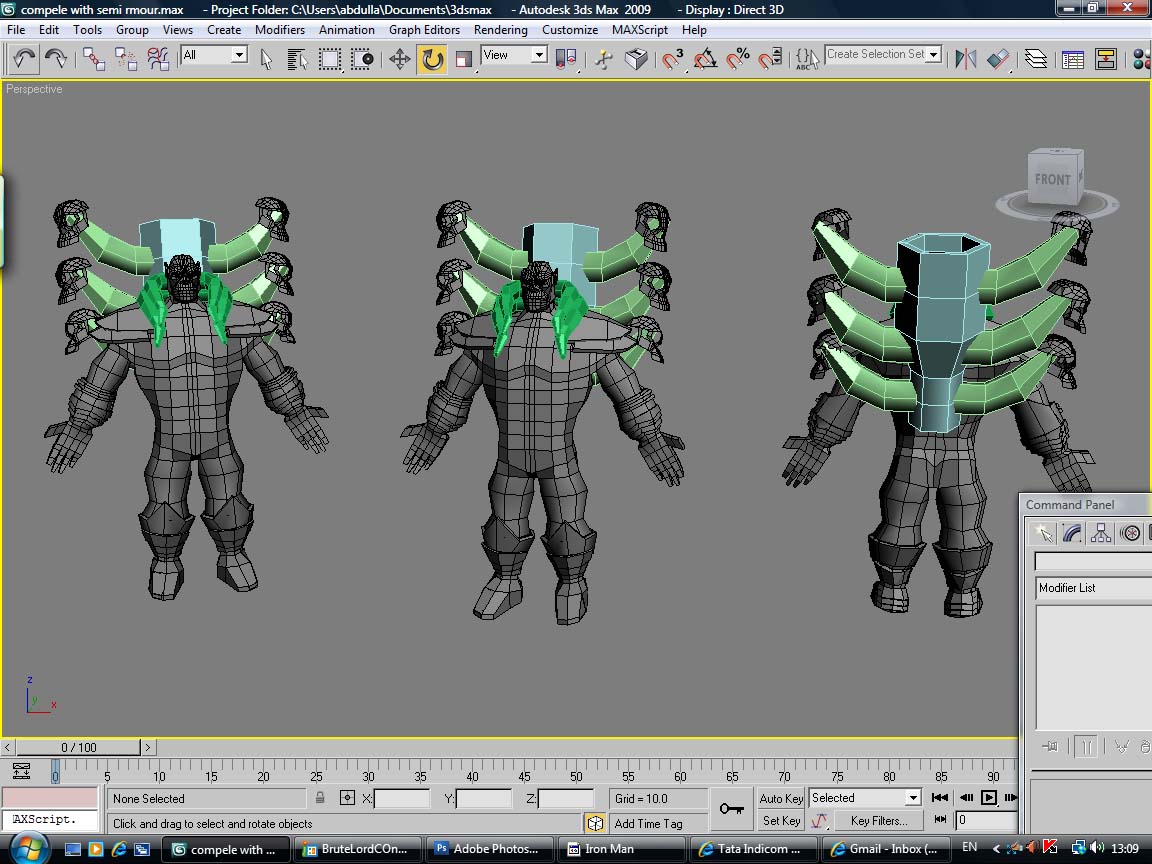The width and height of the screenshot is (1152, 864).
Task: Open the Create tab in Command Panel
Action: click(x=1043, y=533)
